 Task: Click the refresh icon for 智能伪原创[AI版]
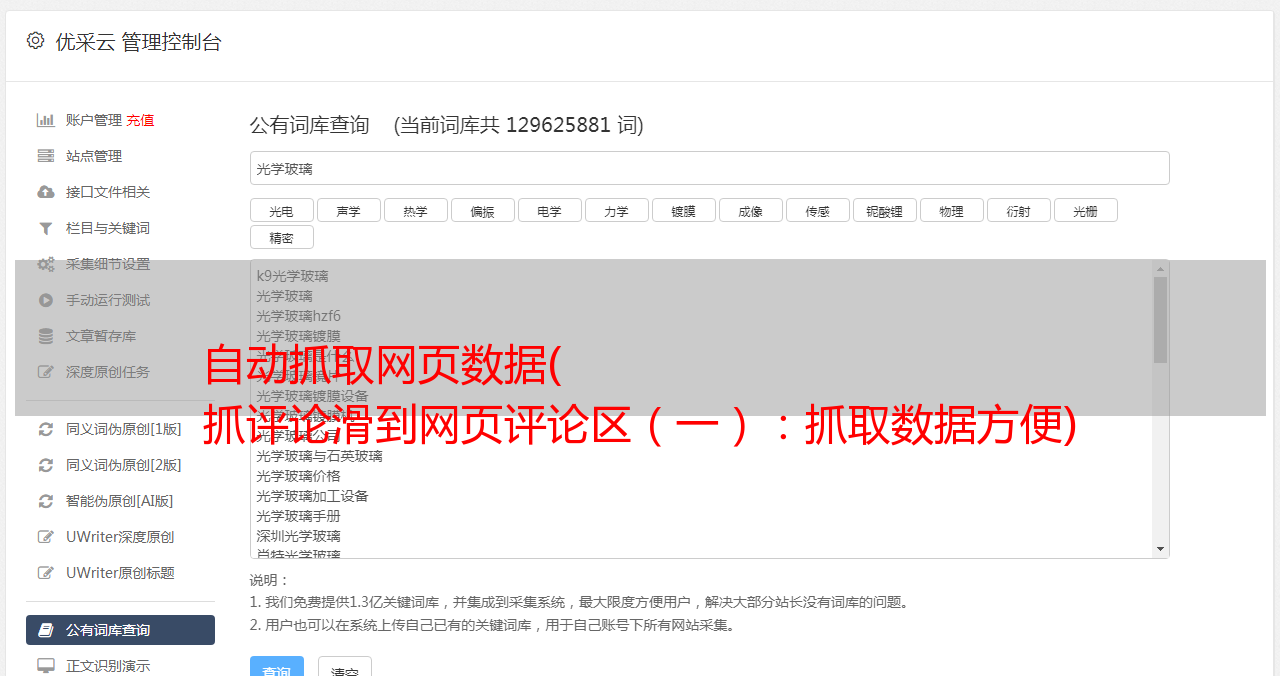tap(46, 501)
